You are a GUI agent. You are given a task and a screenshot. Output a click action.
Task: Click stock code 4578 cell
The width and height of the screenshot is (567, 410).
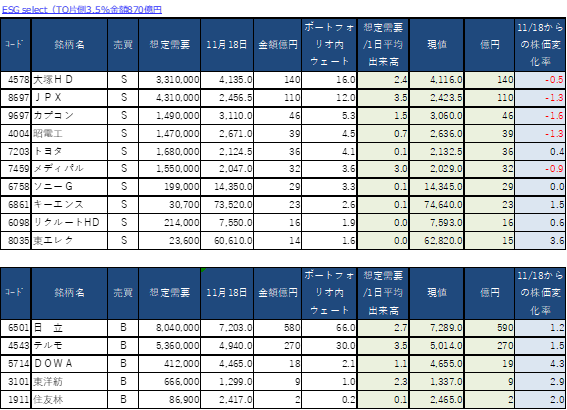coord(16,80)
